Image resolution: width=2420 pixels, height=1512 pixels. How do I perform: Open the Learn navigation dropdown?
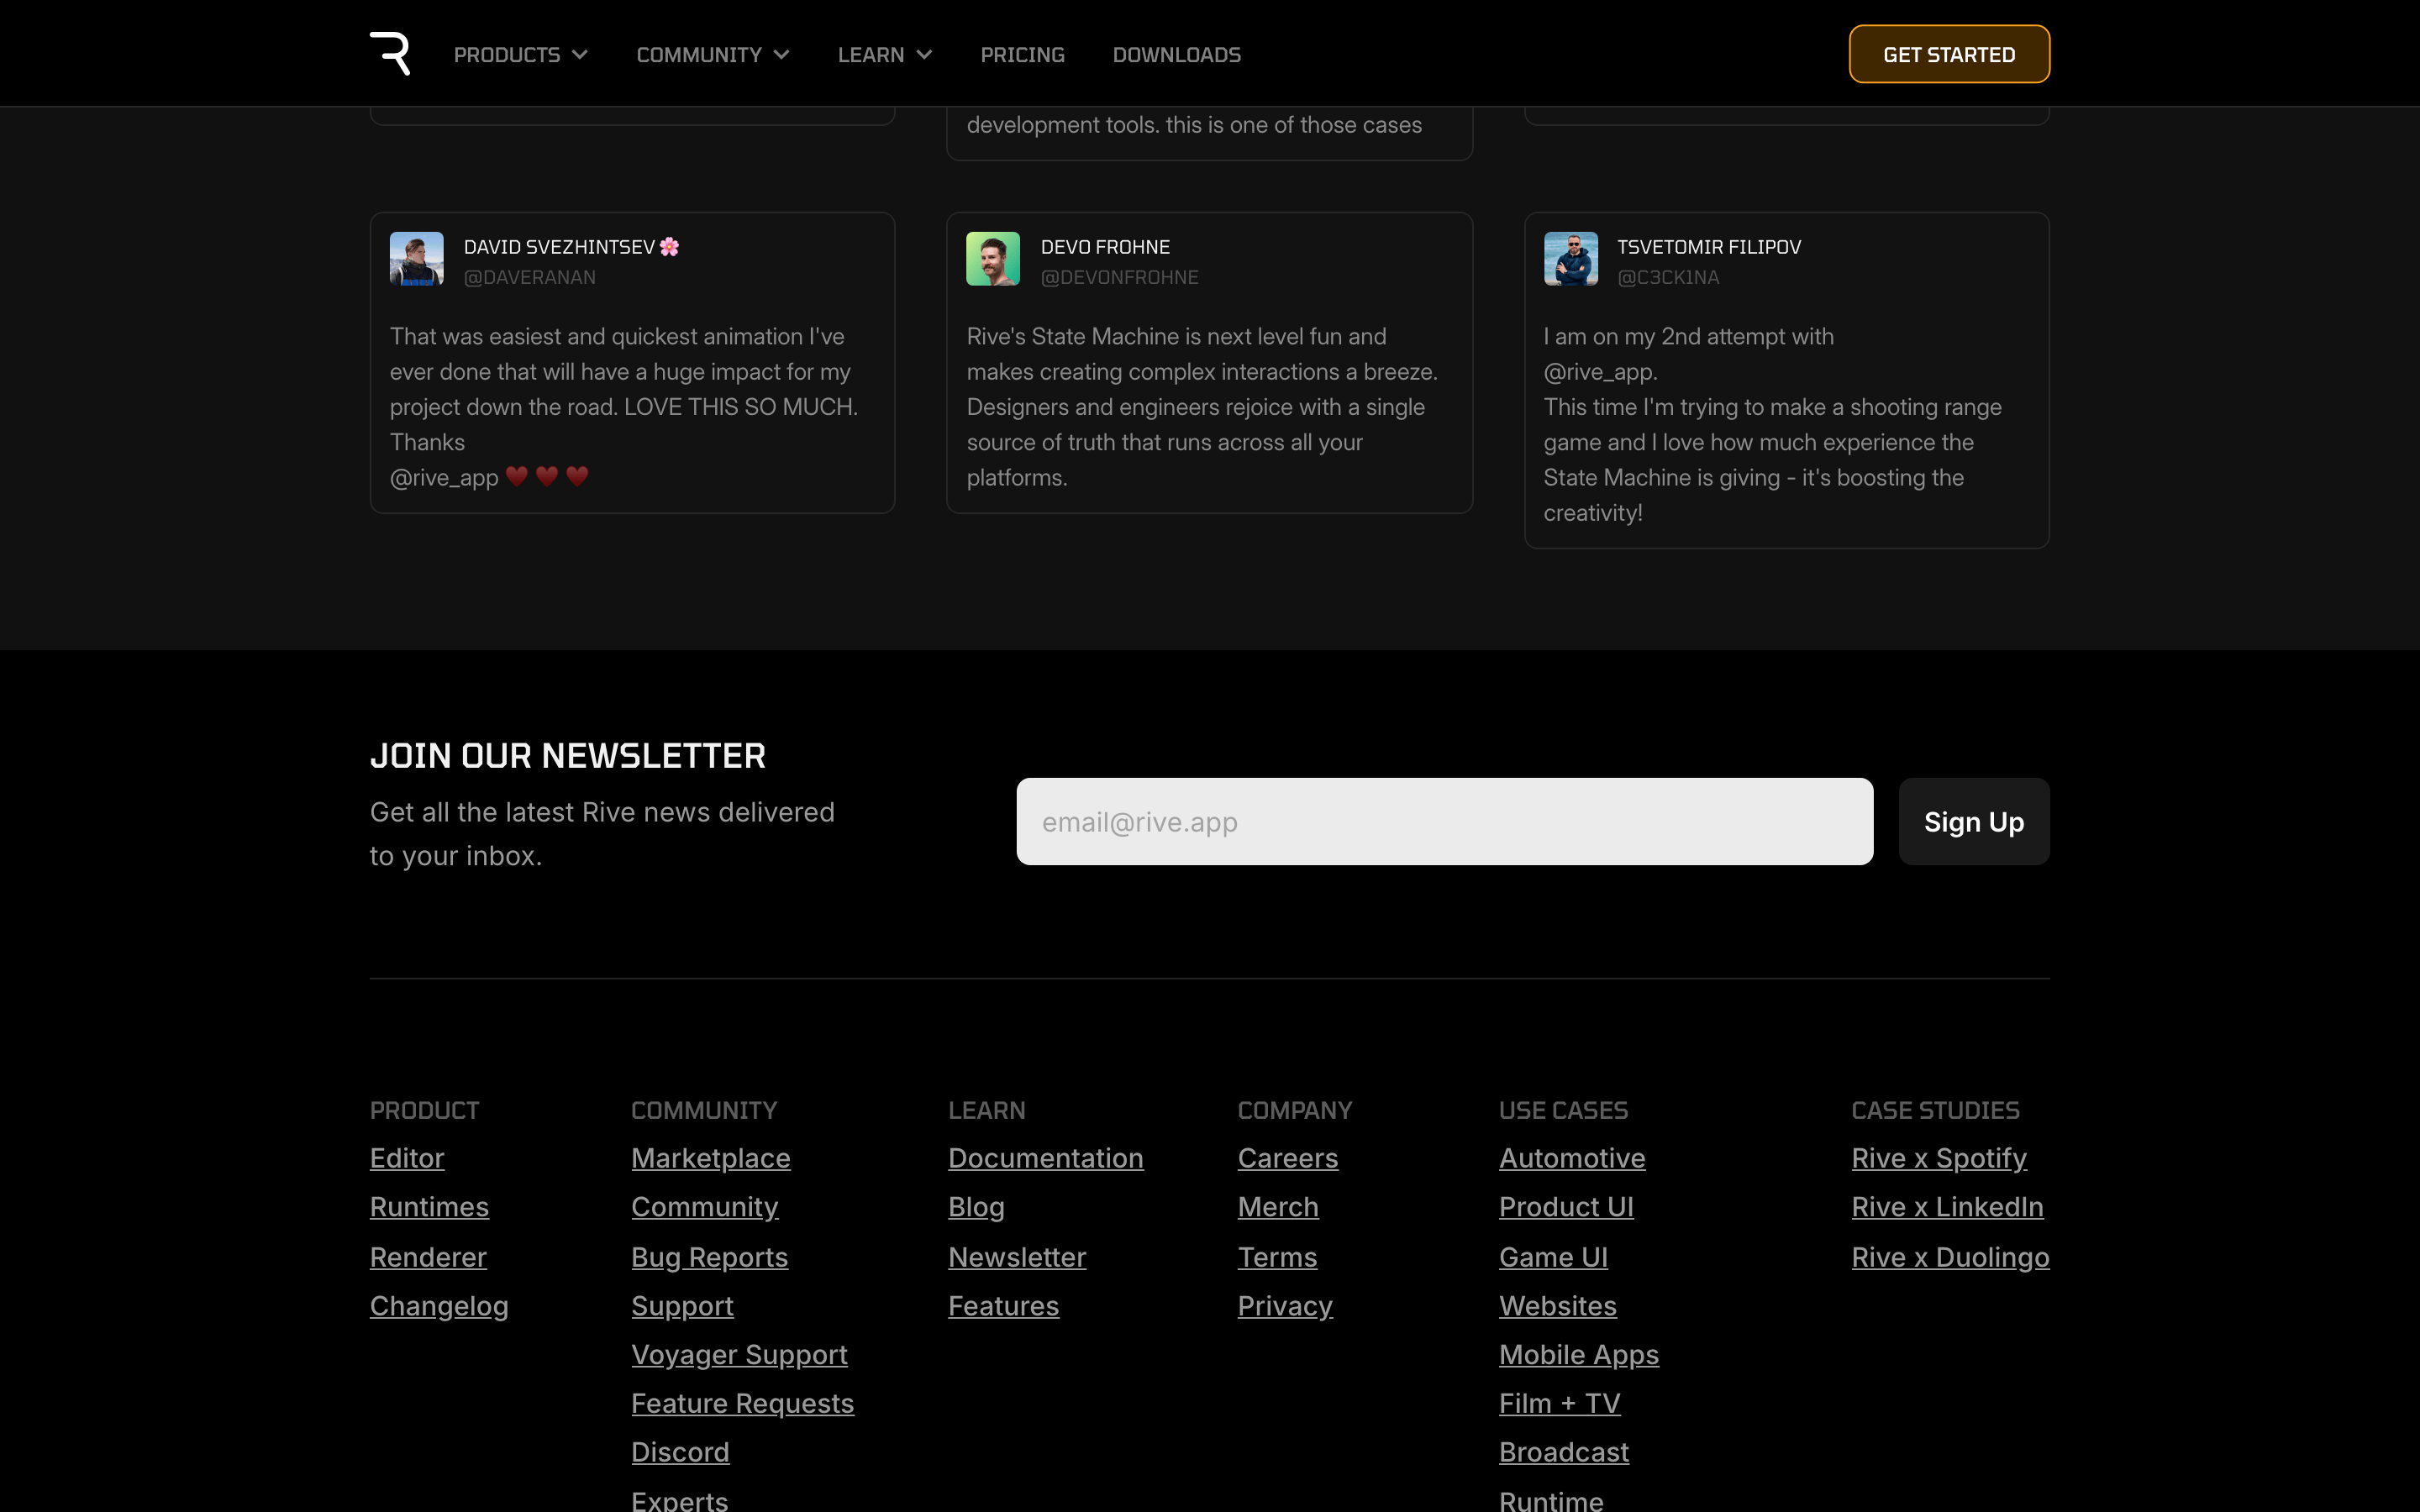(885, 55)
